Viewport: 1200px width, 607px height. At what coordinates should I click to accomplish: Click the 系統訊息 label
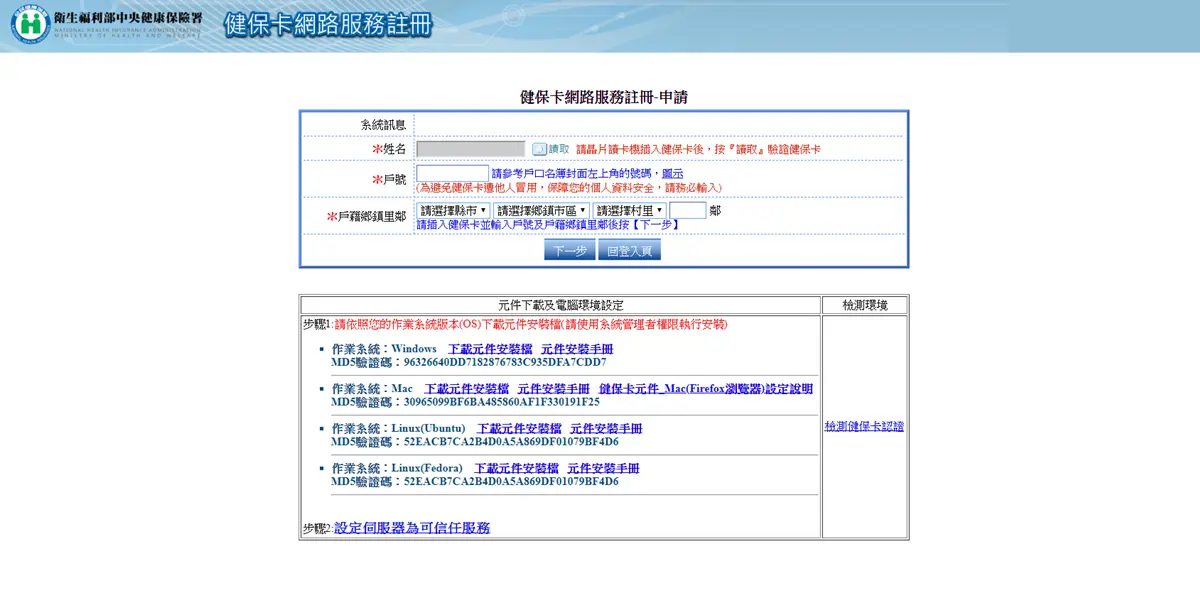click(383, 125)
